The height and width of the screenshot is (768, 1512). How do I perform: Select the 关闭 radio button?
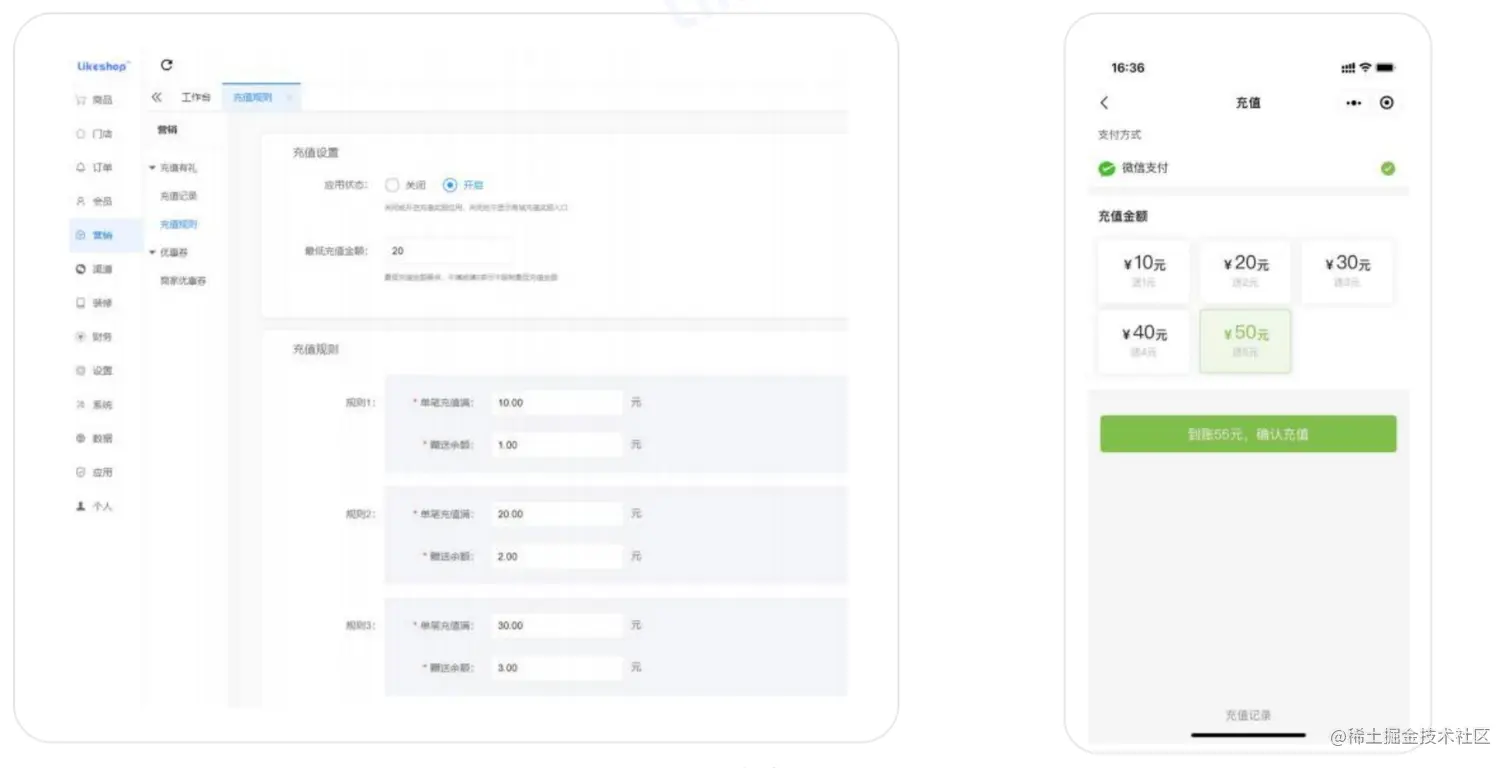(x=392, y=185)
